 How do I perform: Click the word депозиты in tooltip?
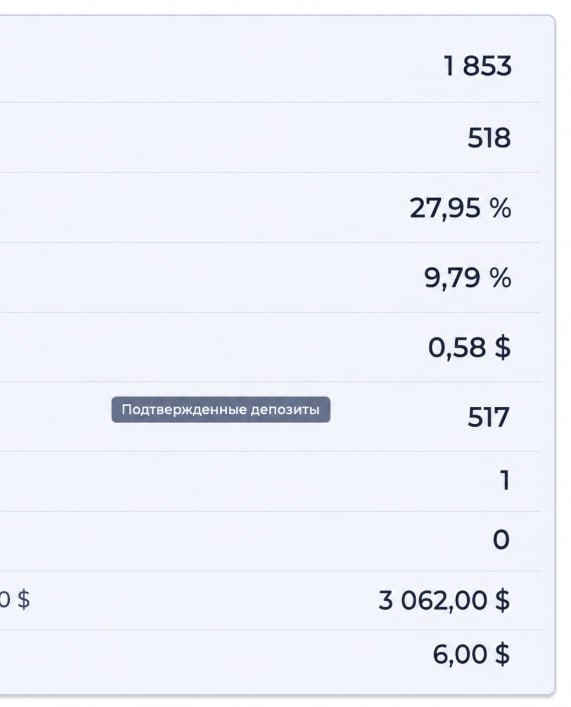click(285, 409)
